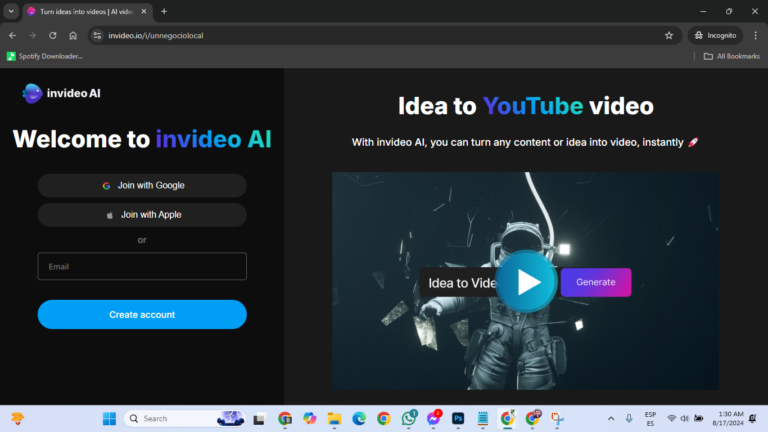Open a new browser tab
The height and width of the screenshot is (432, 768).
[164, 11]
